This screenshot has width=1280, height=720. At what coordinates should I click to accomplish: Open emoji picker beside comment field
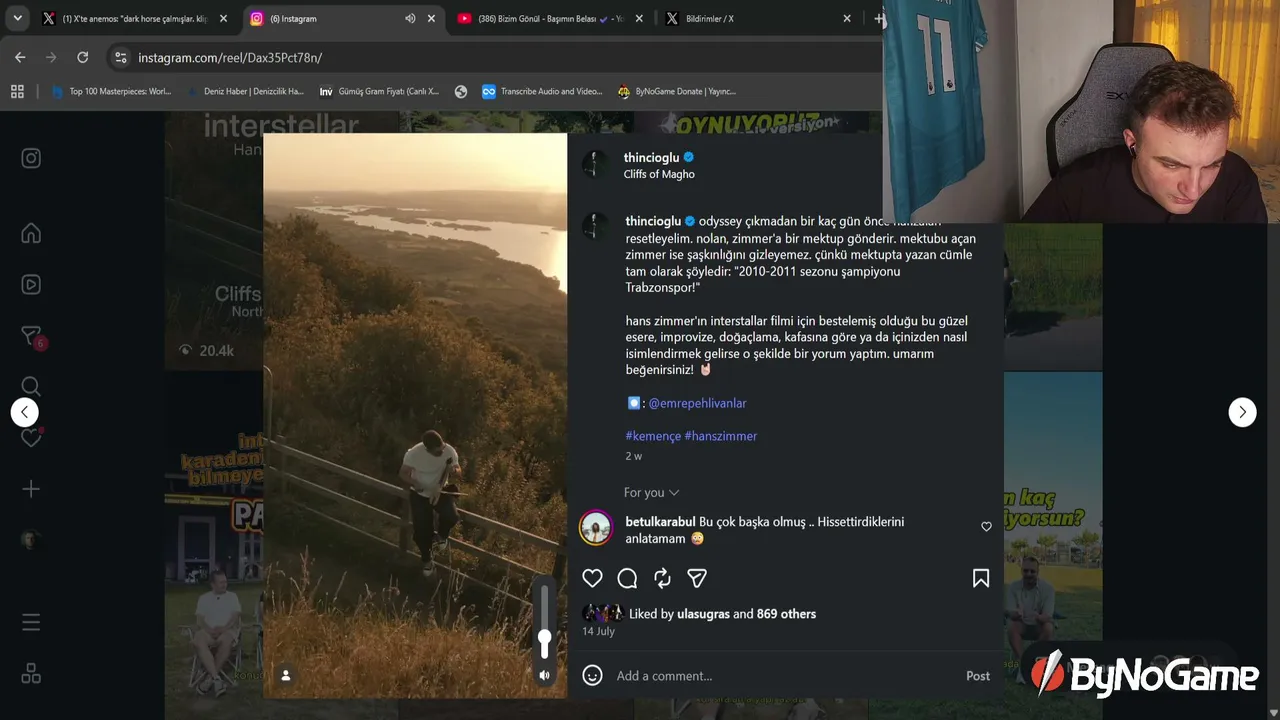(x=593, y=676)
